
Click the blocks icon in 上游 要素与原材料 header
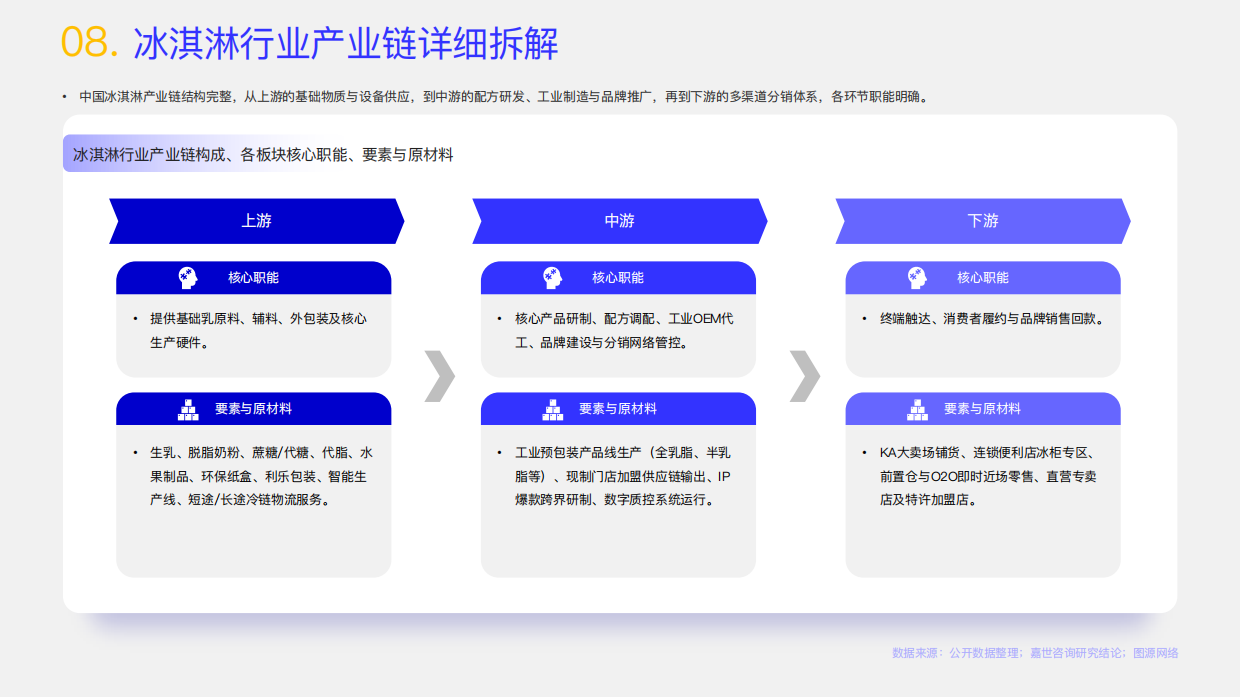tap(188, 409)
